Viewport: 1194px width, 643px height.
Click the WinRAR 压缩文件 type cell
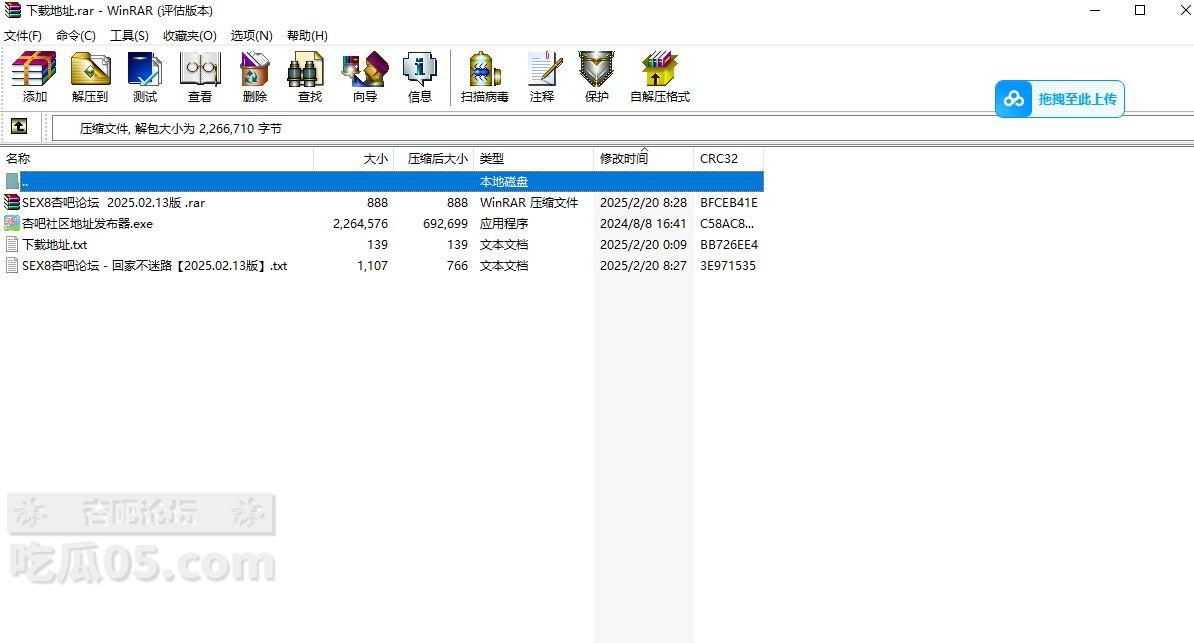[528, 203]
